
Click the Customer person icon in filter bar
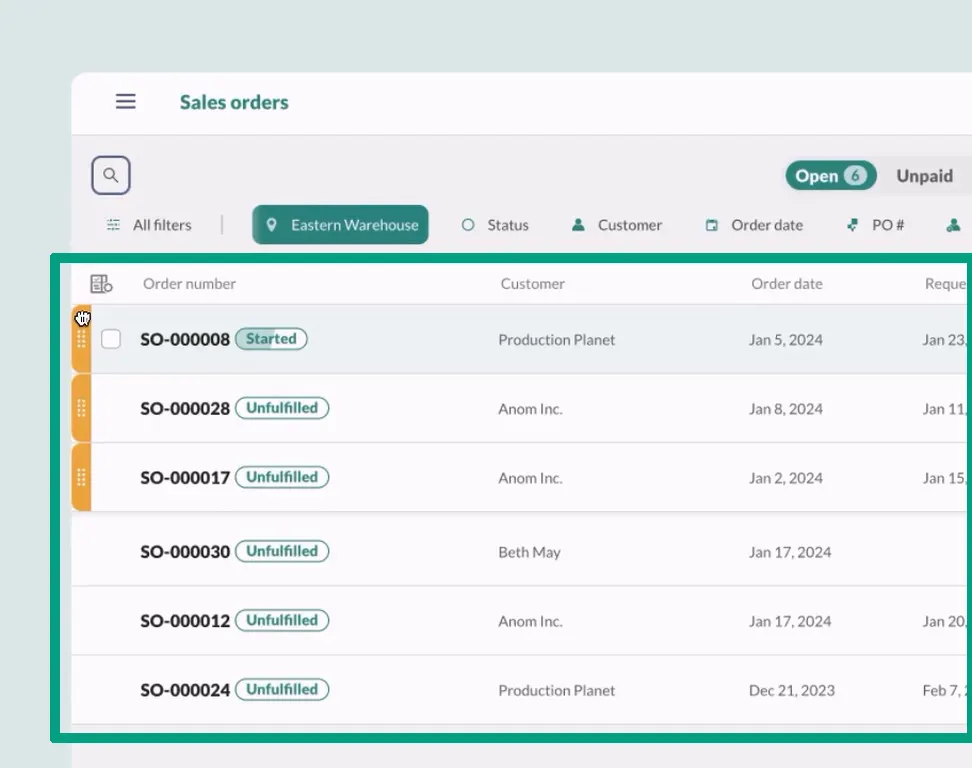point(578,225)
